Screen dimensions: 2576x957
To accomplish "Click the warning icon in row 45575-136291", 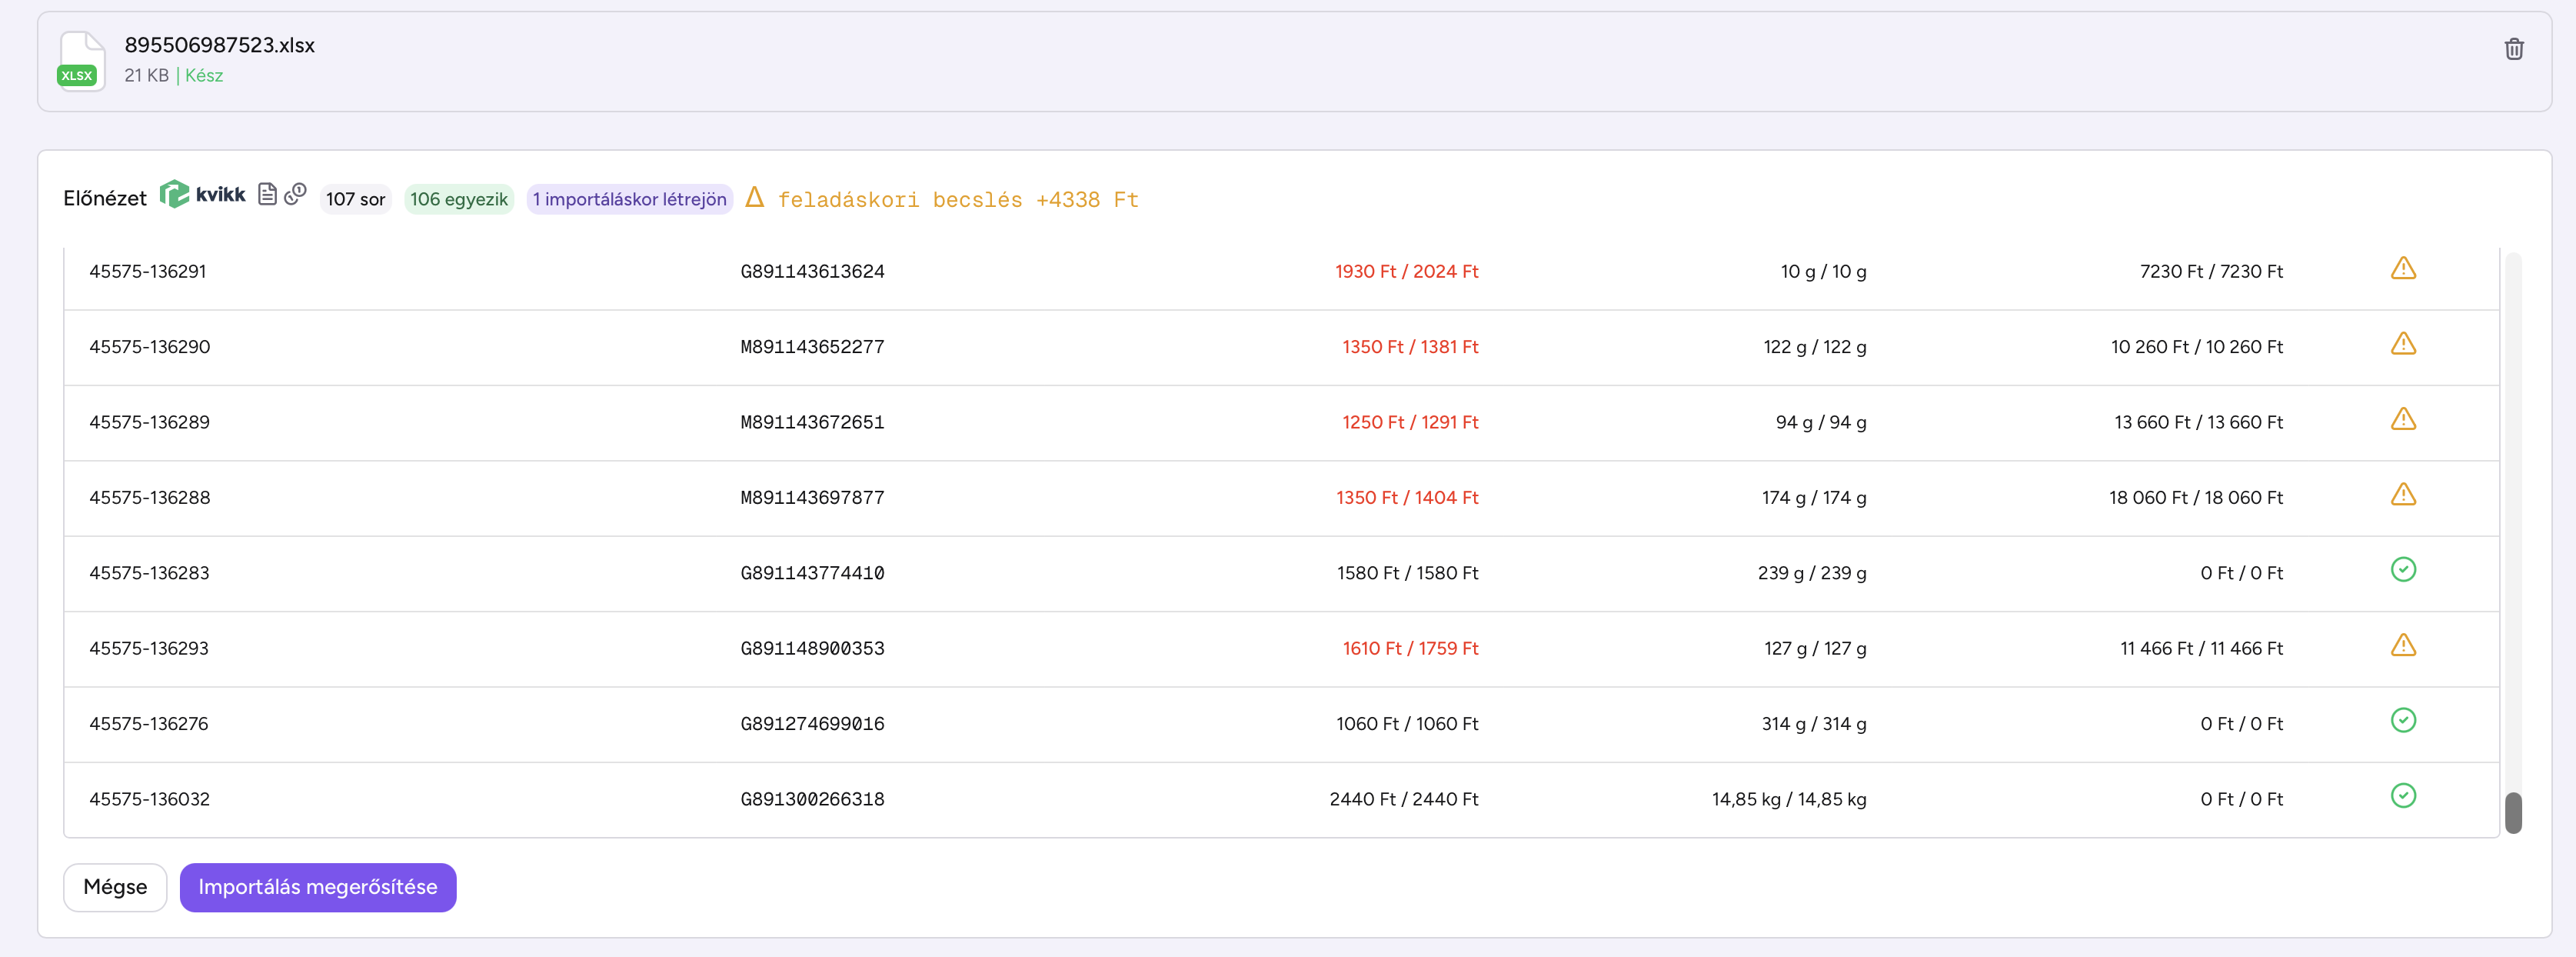I will 2403,269.
